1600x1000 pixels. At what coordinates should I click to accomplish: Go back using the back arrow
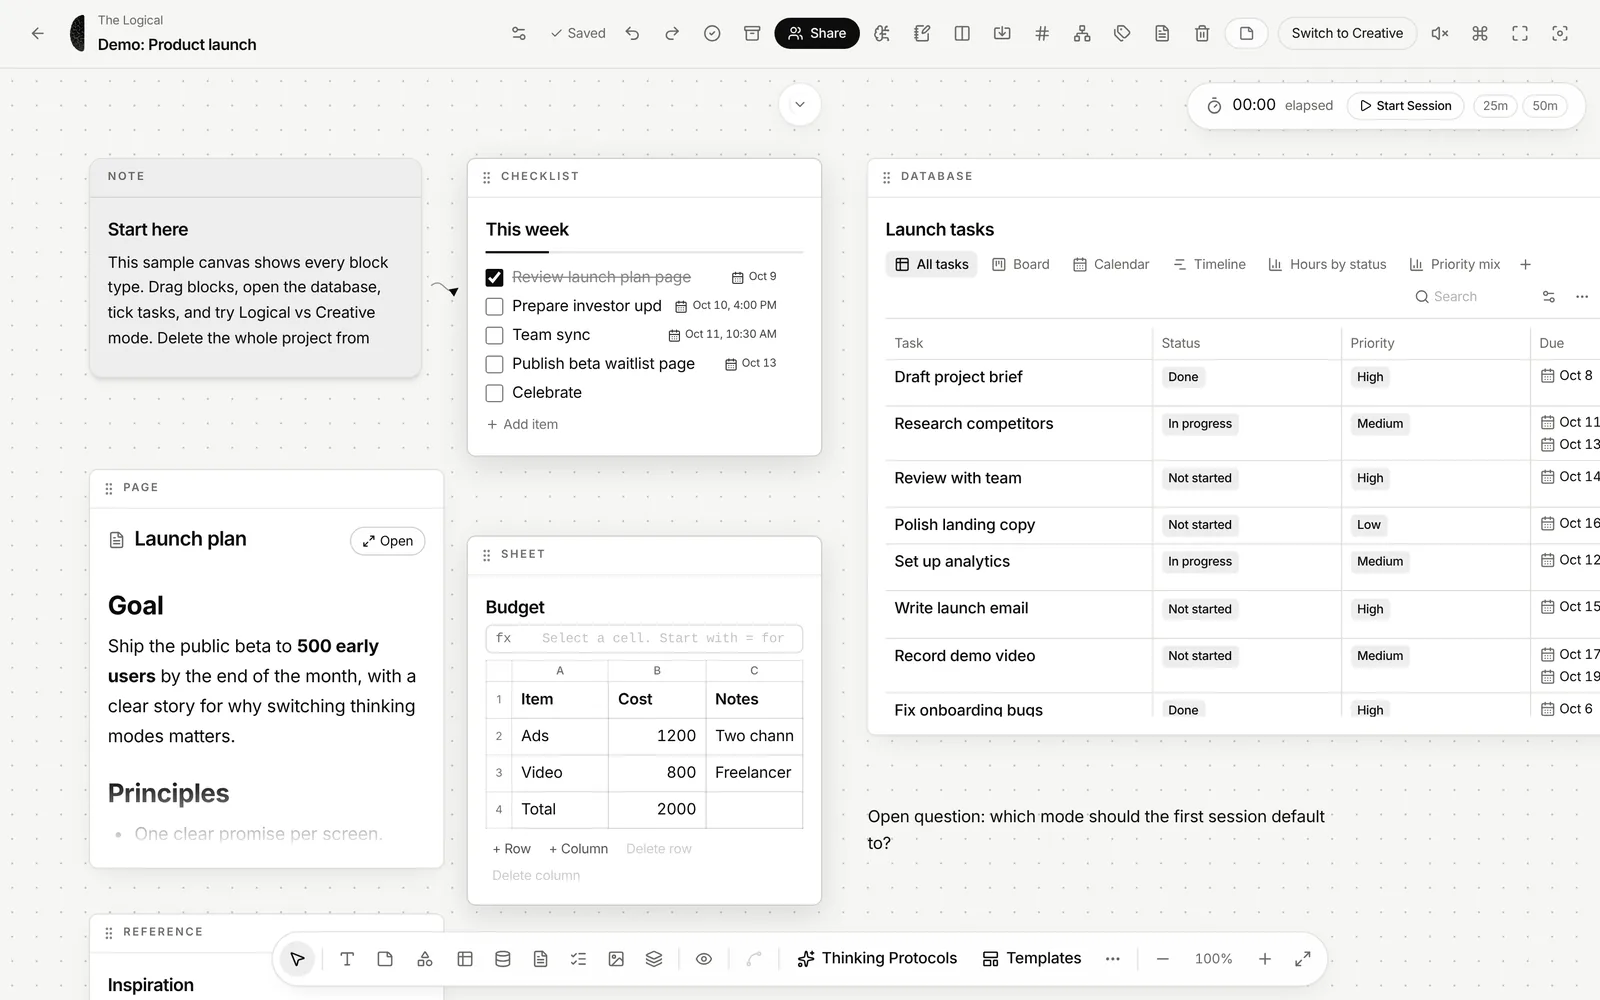(38, 33)
